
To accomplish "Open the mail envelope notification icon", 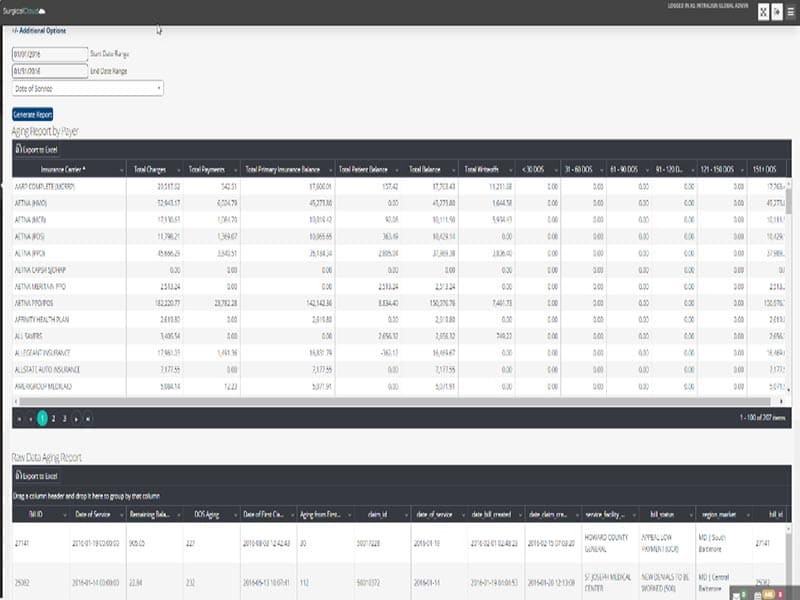I will pyautogui.click(x=736, y=595).
